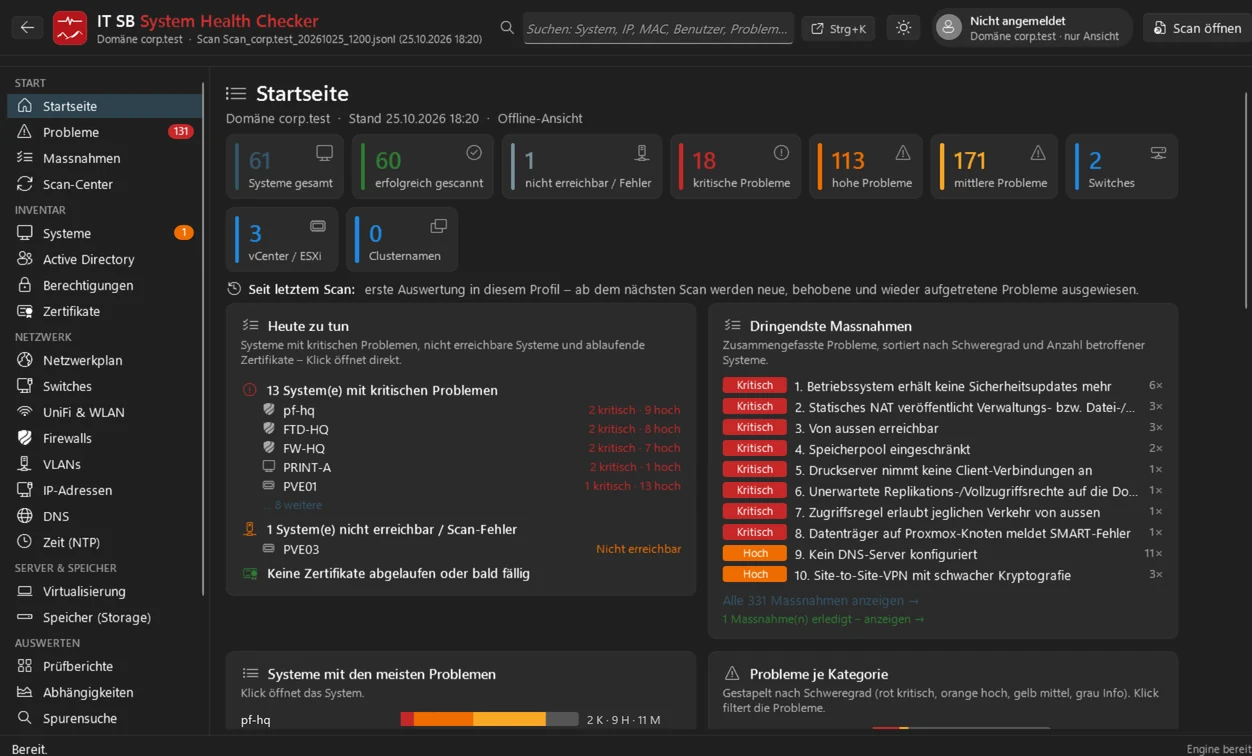Open the erfolgreich gescannt 60 card
Image resolution: width=1252 pixels, height=756 pixels.
point(423,167)
